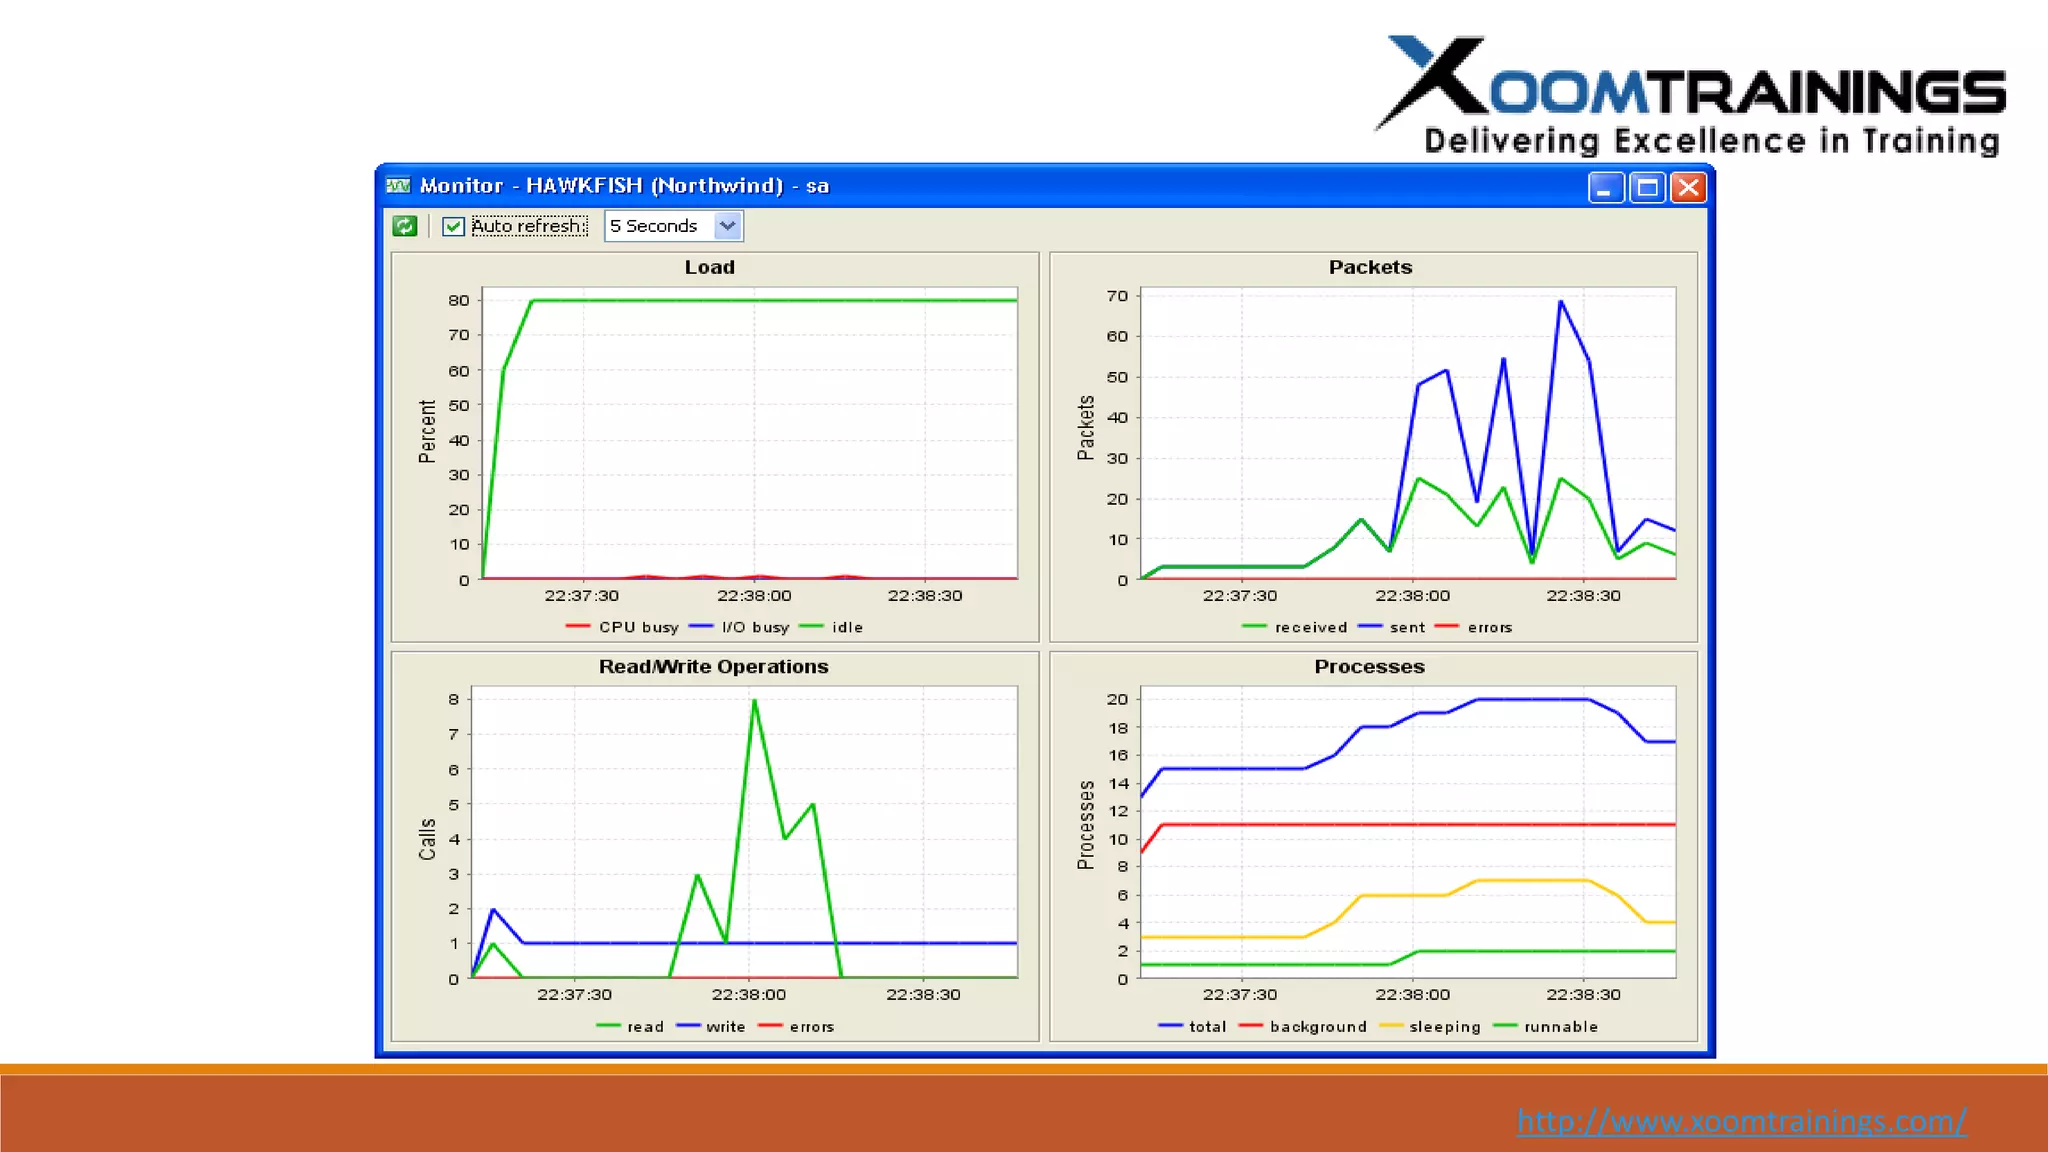Click the write legend entry

point(725,1027)
